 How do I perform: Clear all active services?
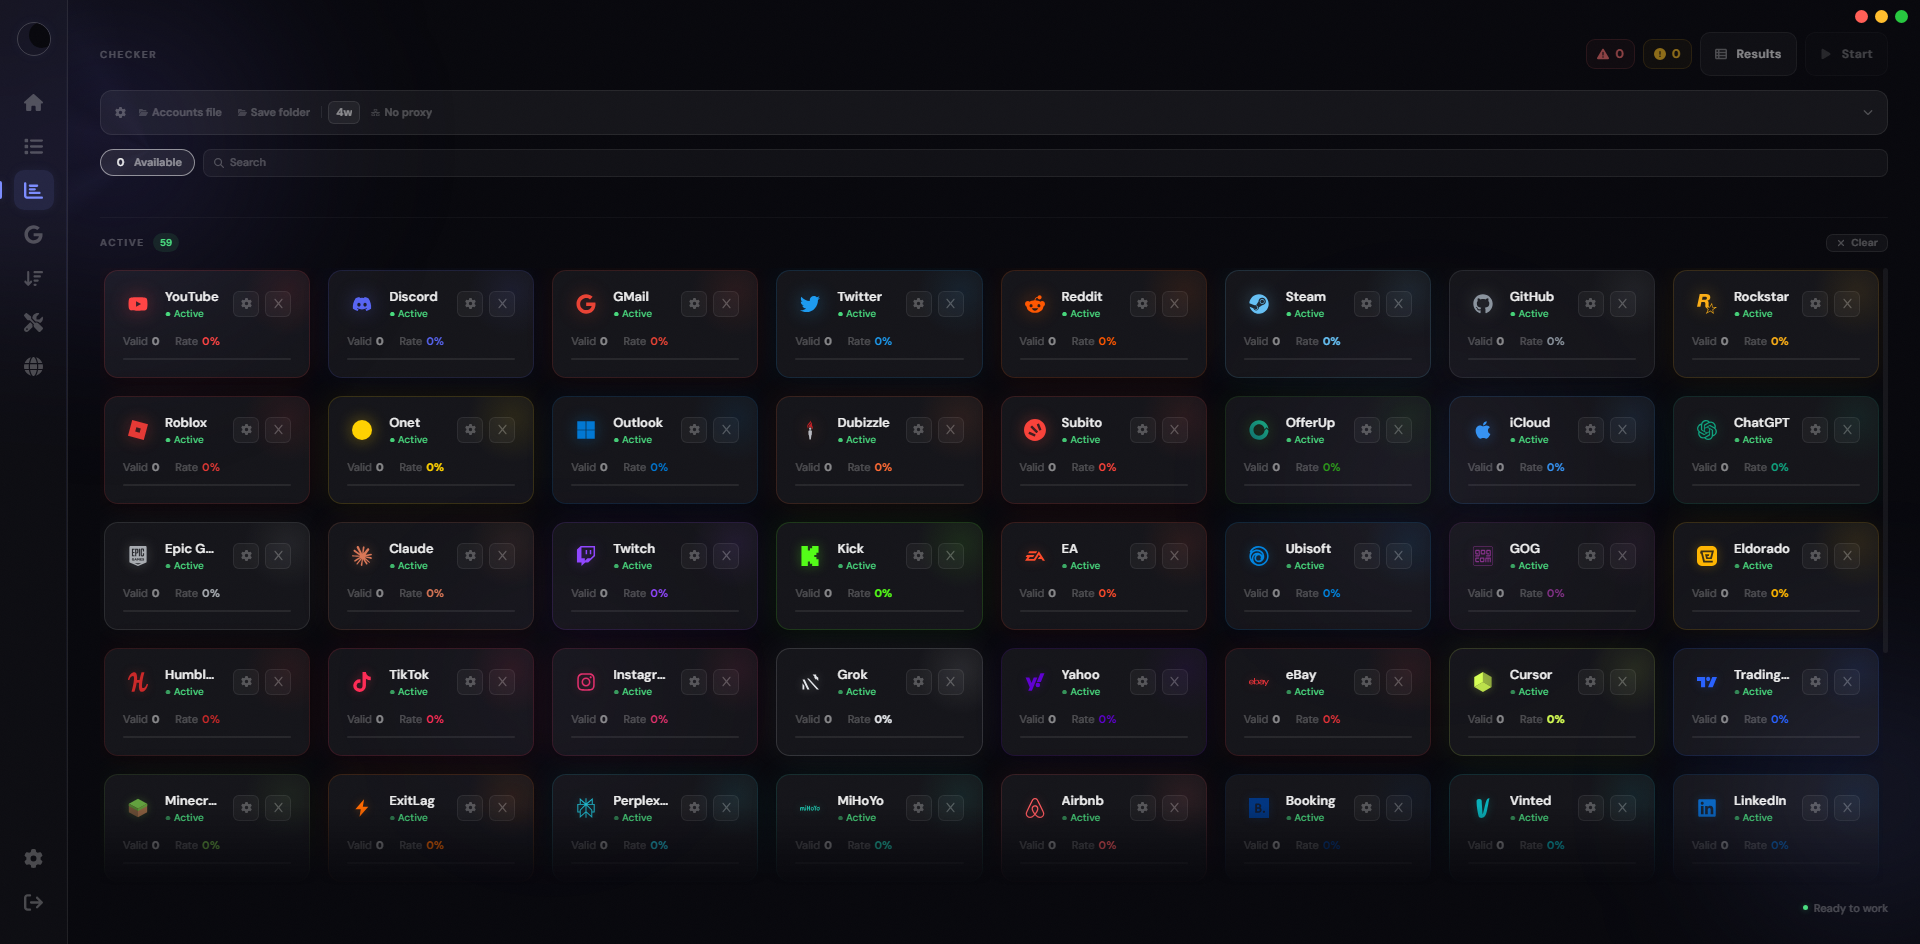1856,242
